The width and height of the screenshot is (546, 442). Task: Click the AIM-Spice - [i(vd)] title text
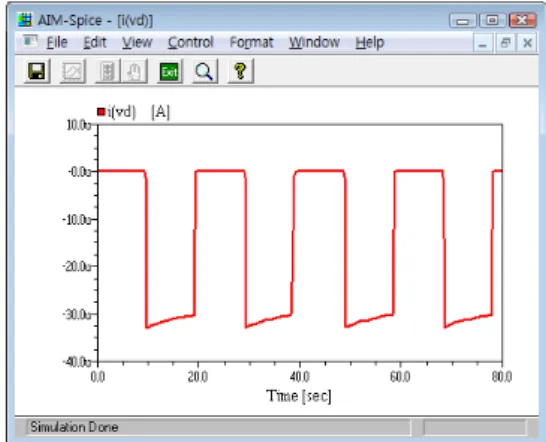point(95,21)
